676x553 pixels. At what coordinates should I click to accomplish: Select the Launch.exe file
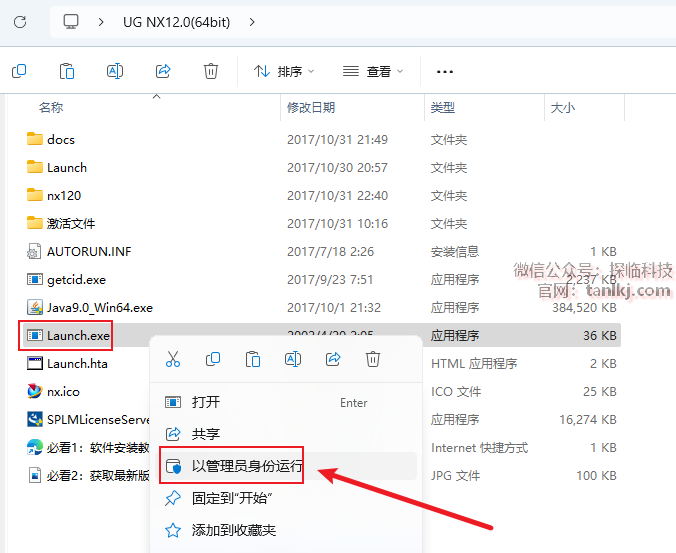[68, 335]
